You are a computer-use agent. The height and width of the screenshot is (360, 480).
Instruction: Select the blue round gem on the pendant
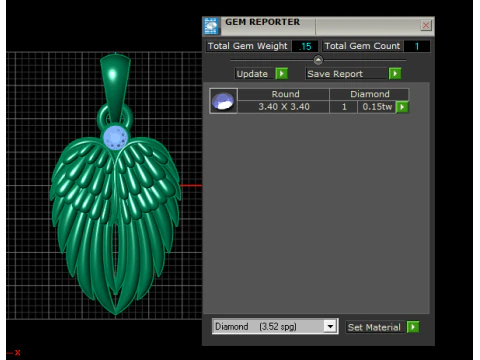tap(115, 138)
